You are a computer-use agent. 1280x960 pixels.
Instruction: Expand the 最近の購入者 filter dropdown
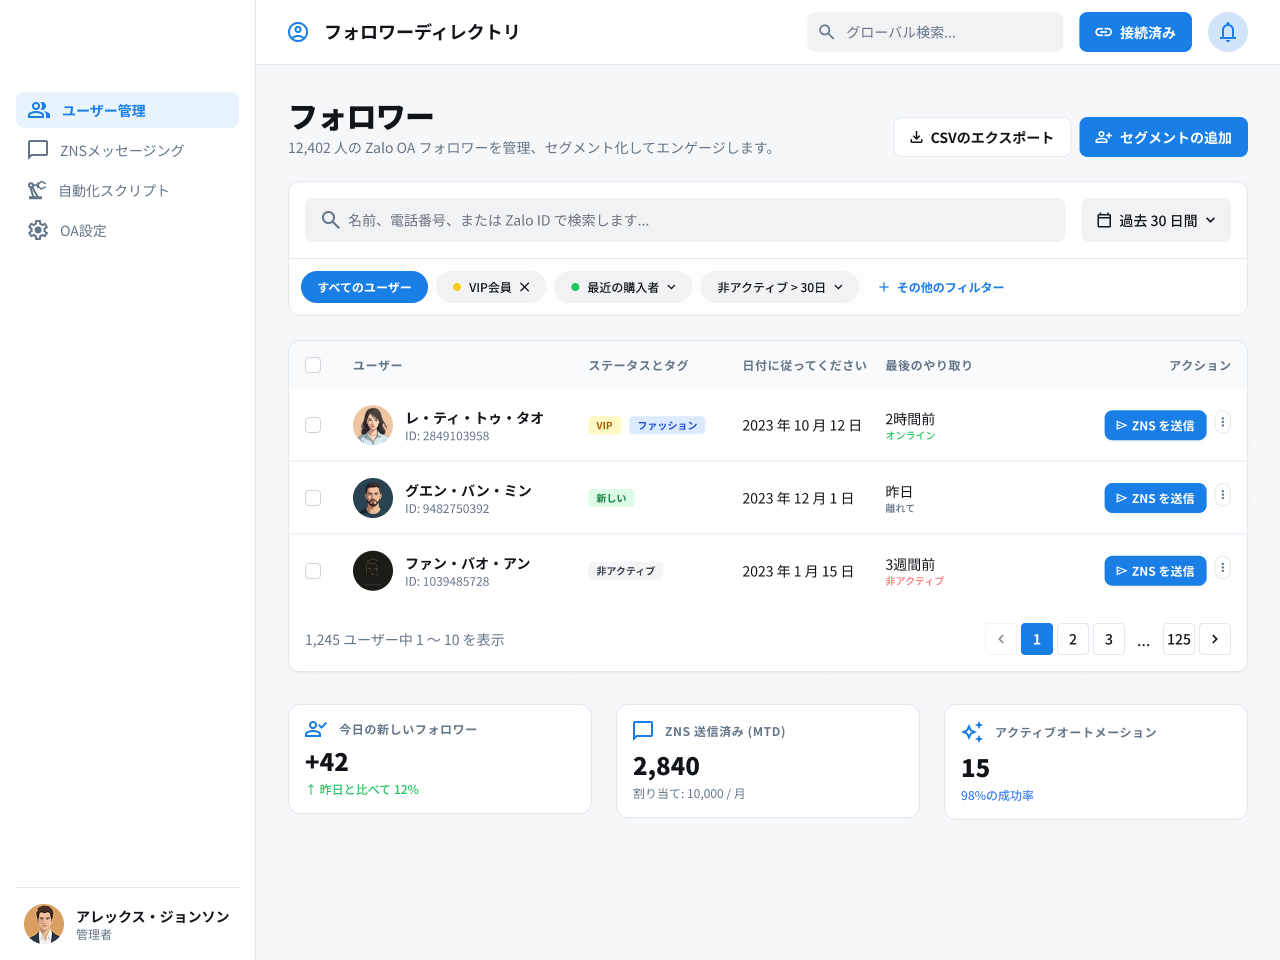click(623, 287)
